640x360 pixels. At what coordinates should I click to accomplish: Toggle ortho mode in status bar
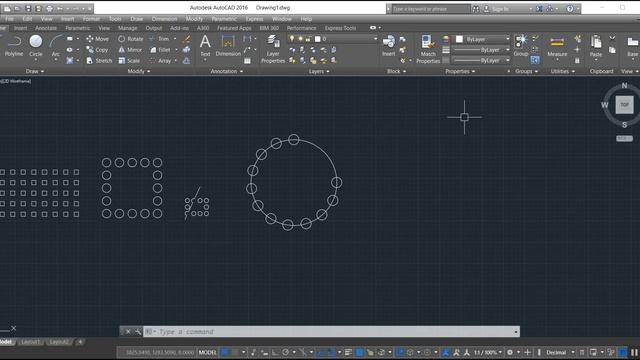tap(275, 352)
